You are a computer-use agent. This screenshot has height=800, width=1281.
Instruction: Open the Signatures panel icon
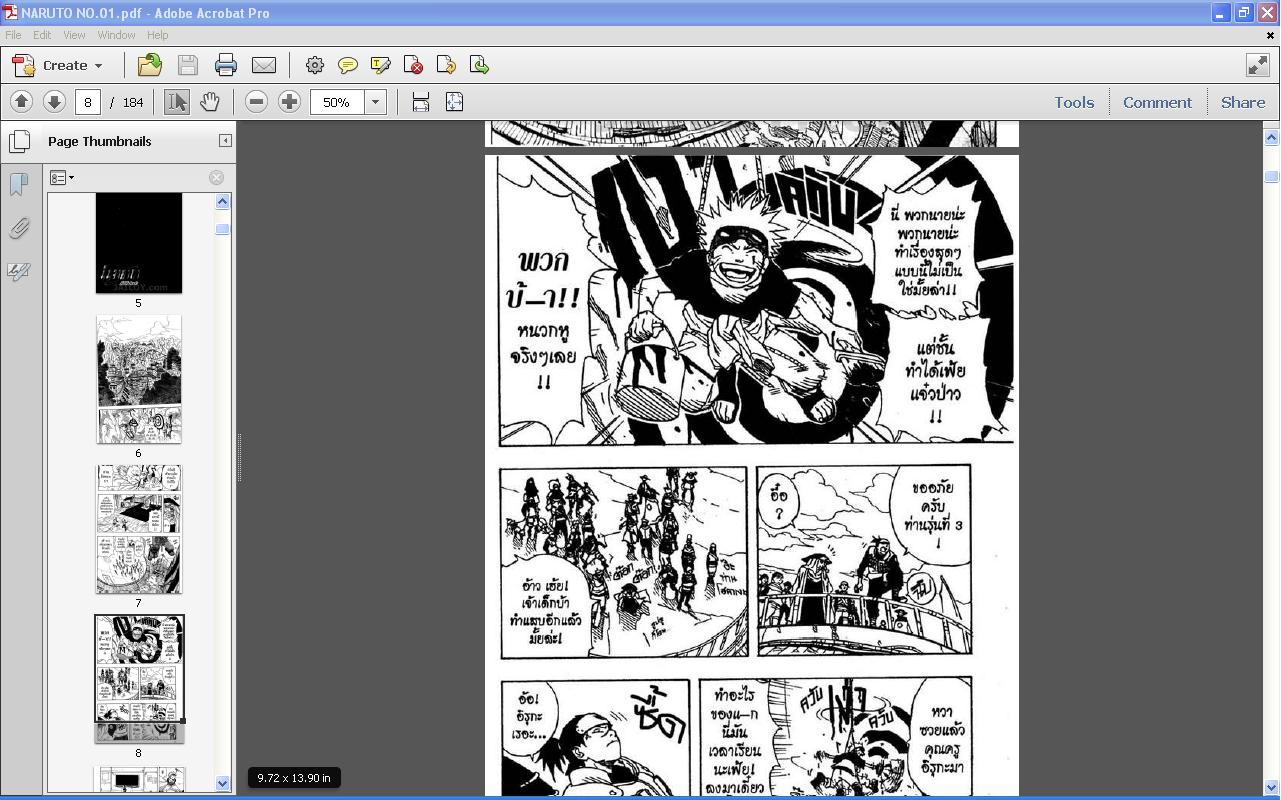pyautogui.click(x=19, y=271)
